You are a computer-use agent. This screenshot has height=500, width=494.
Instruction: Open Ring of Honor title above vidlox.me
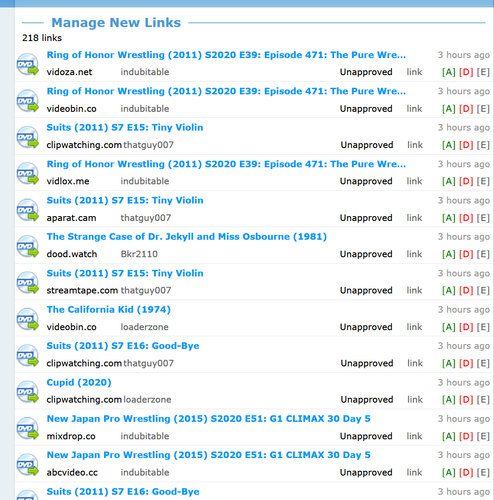point(226,164)
